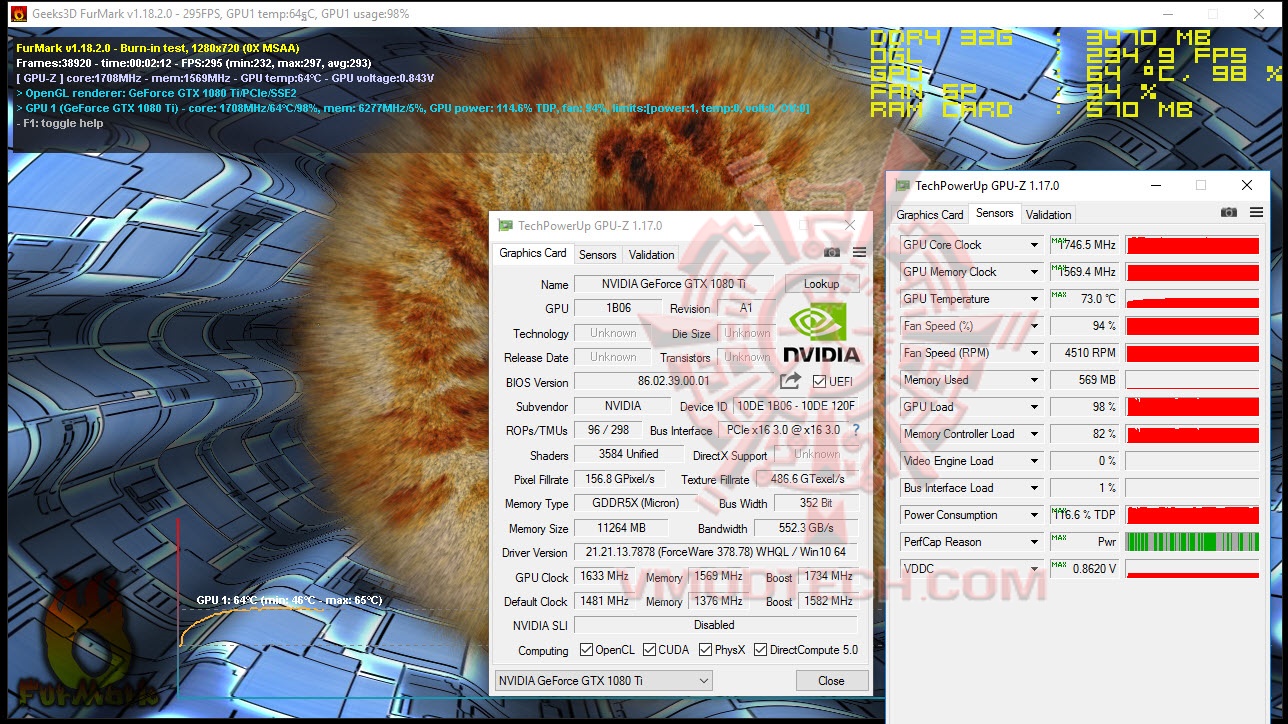Click the Fan Speed value 4510 RPM
1288x724 pixels.
pyautogui.click(x=1085, y=353)
